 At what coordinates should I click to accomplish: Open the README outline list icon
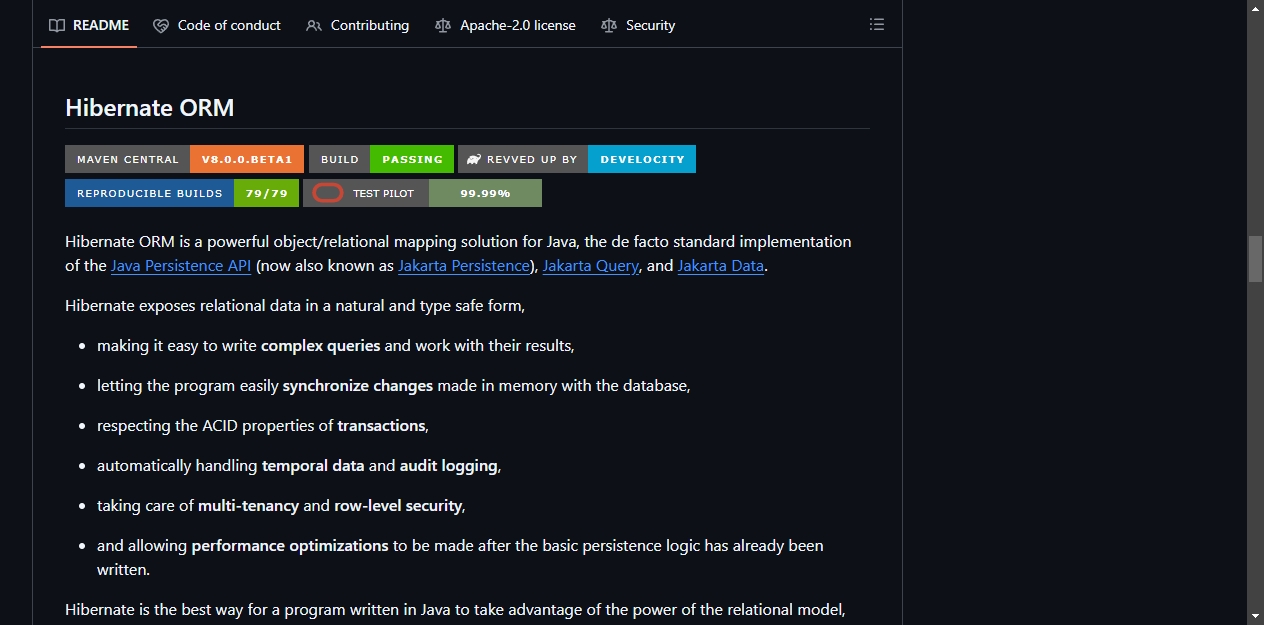[877, 25]
